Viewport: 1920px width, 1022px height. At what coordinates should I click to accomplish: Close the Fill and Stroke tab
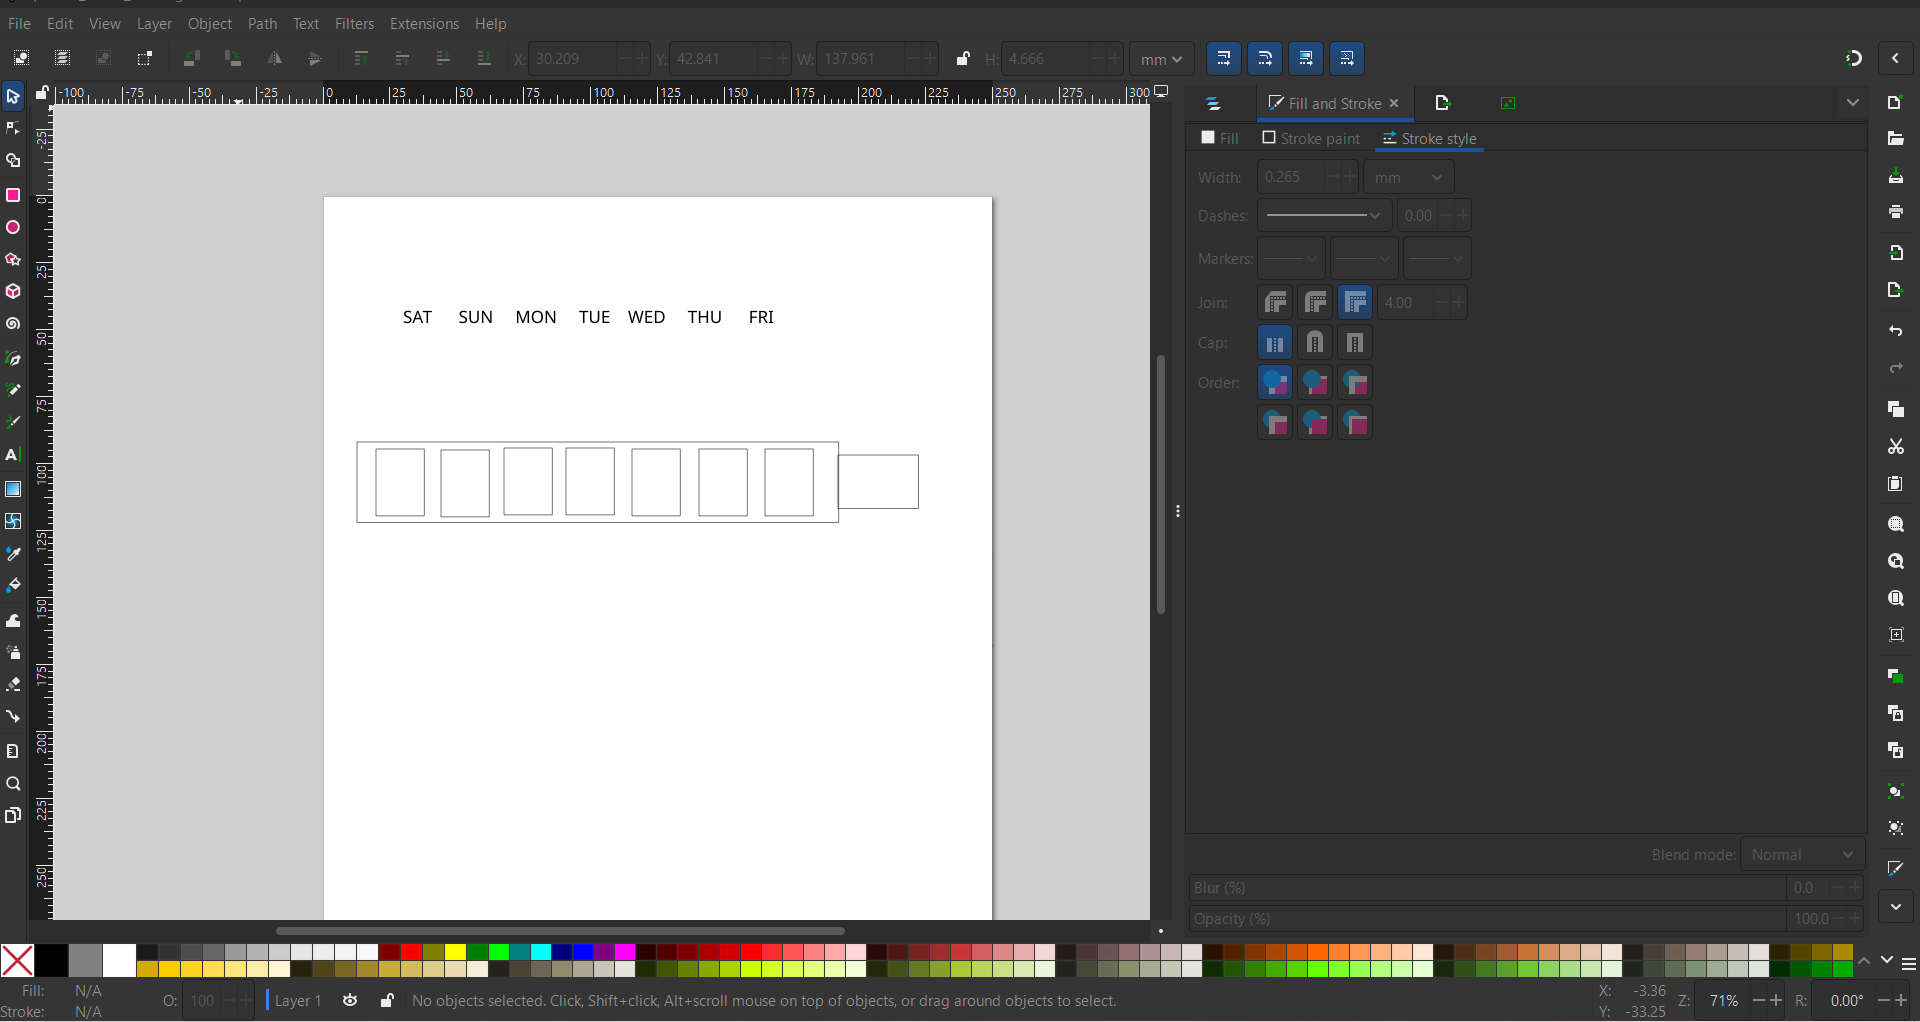(x=1394, y=103)
